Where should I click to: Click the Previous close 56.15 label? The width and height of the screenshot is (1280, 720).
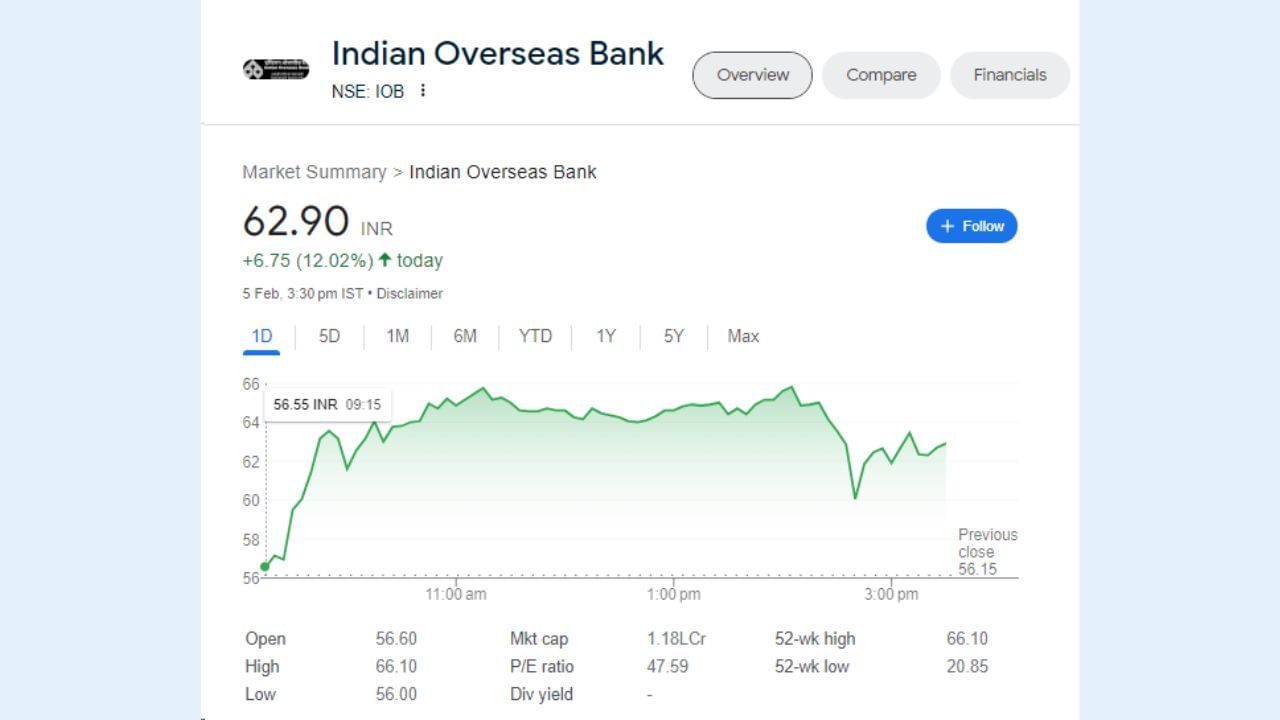986,552
